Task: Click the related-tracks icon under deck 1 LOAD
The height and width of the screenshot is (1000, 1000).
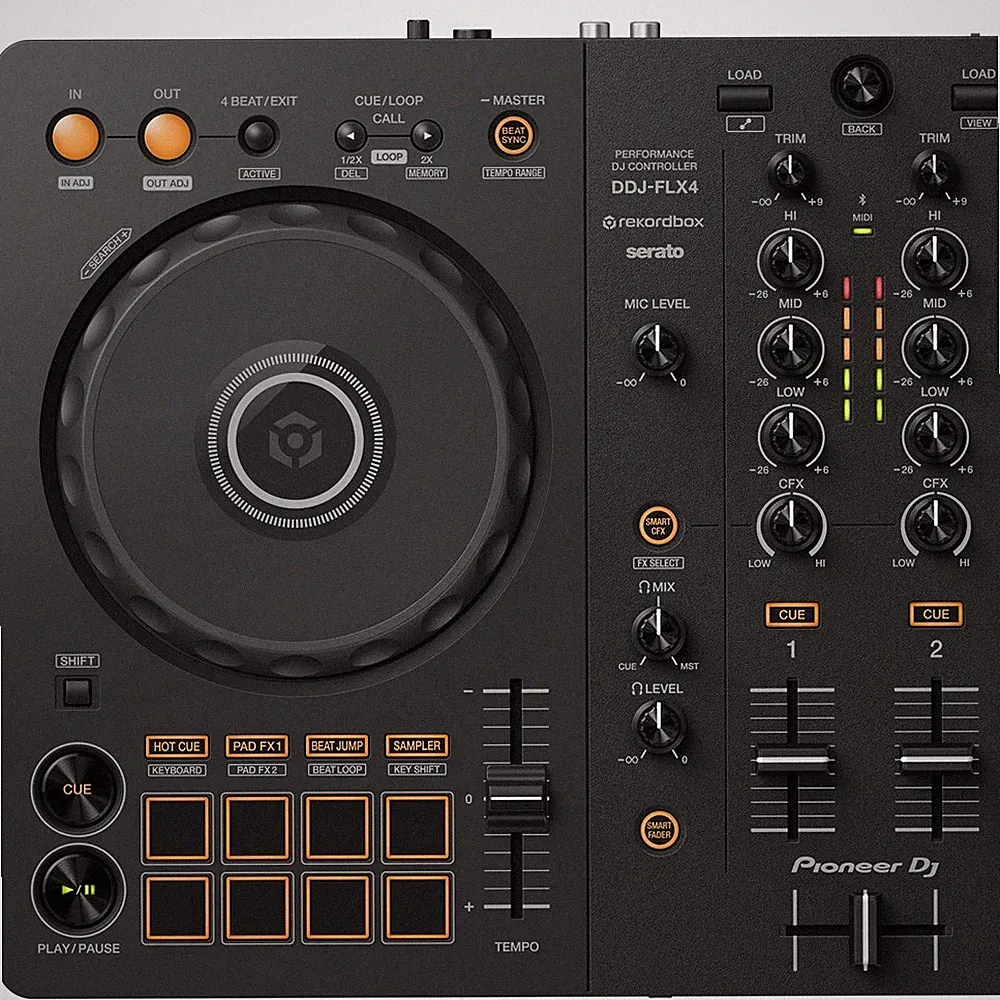Action: point(745,124)
